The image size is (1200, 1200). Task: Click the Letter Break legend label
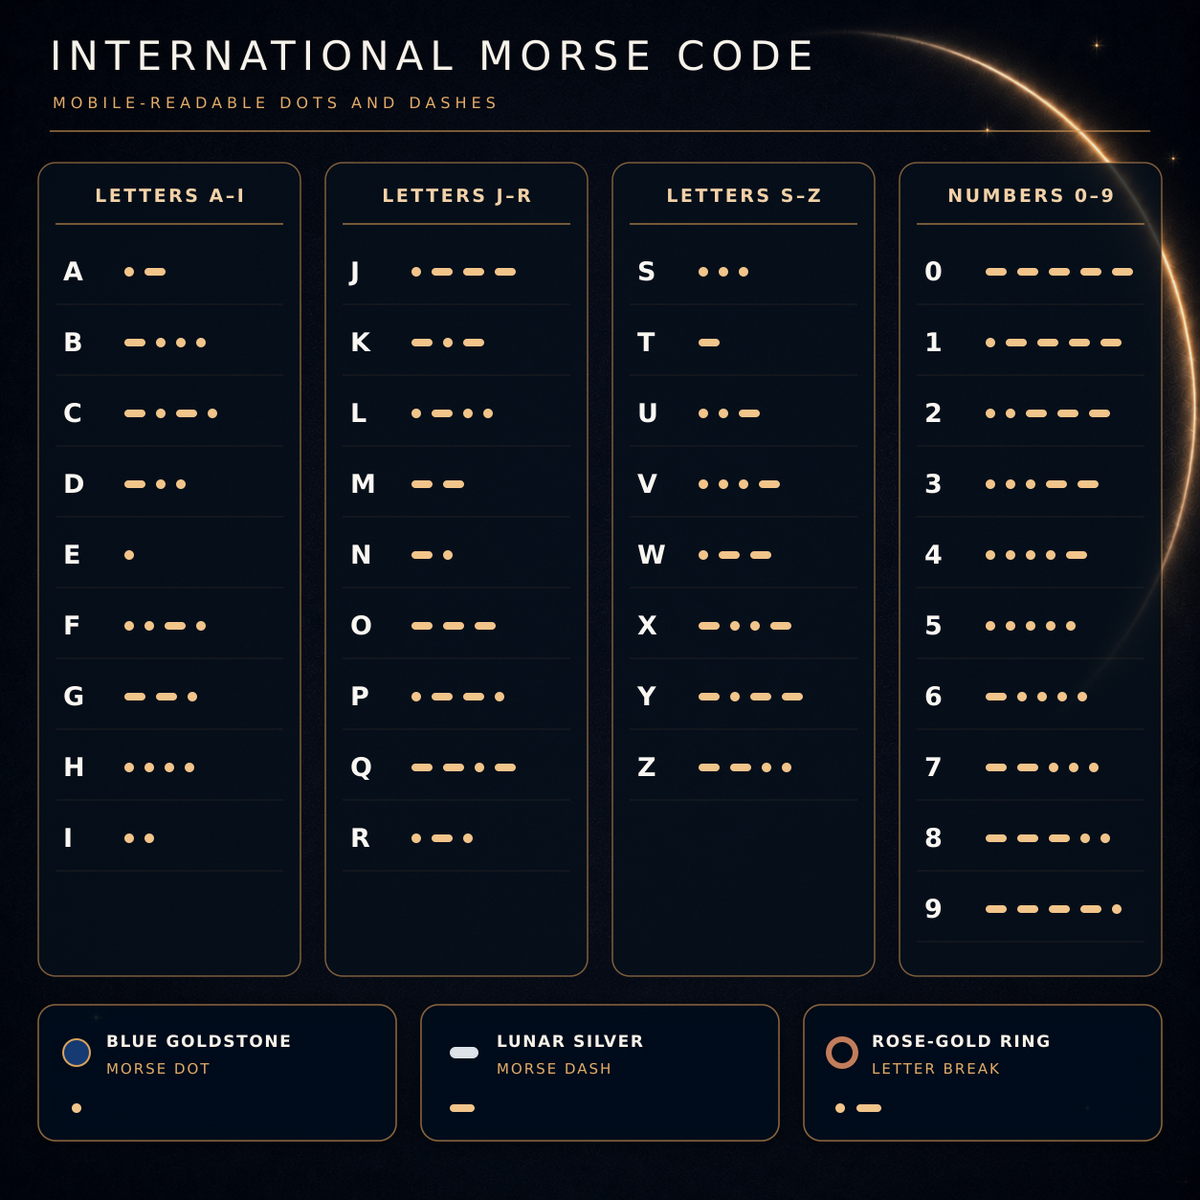(x=935, y=1069)
